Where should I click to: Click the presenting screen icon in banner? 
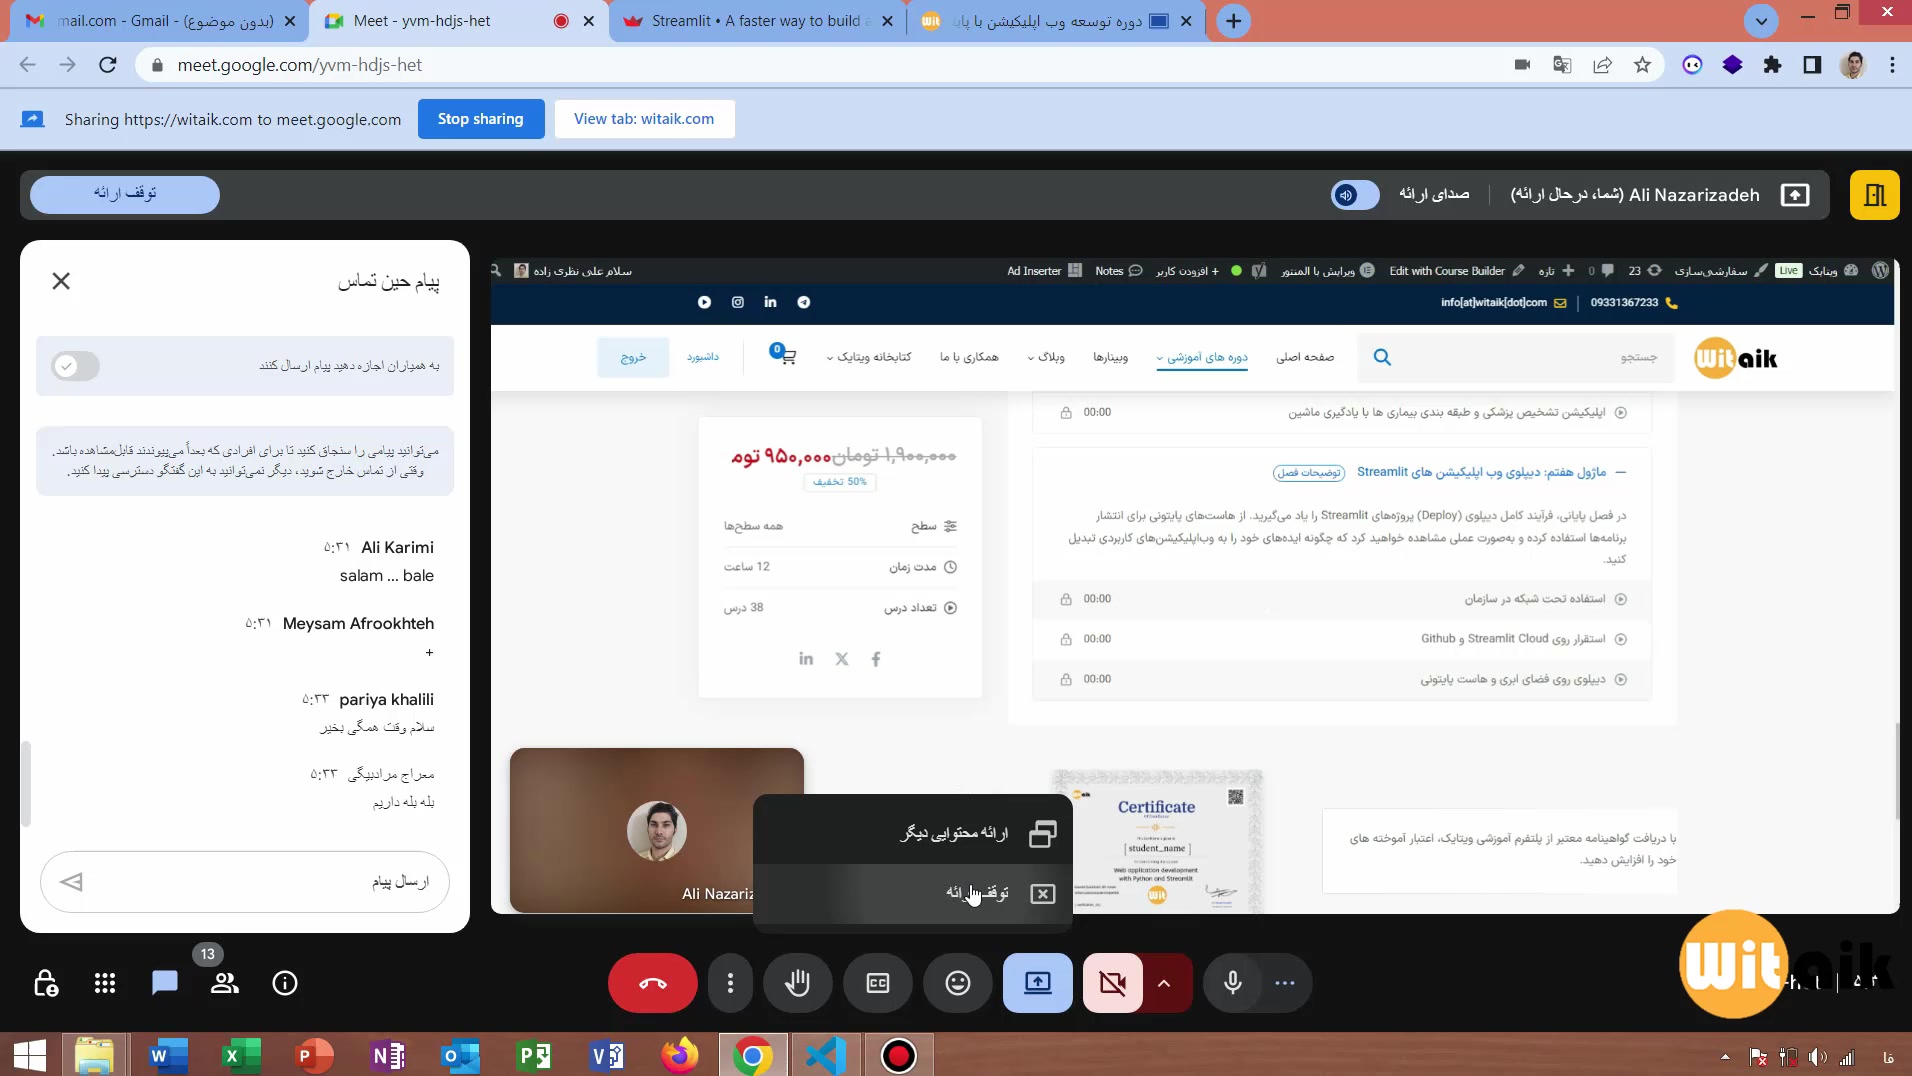pos(1795,194)
